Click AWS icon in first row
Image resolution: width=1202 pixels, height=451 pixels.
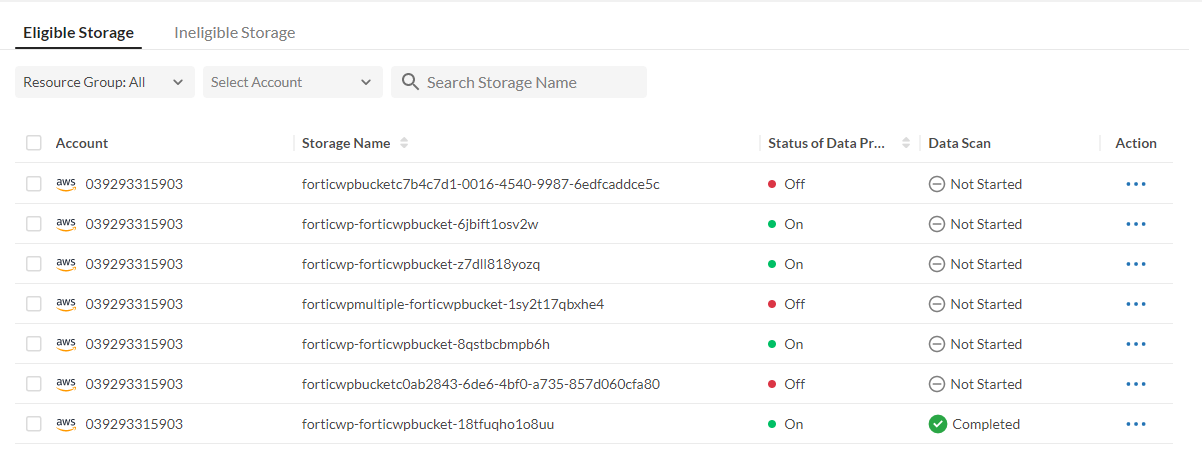[x=66, y=184]
